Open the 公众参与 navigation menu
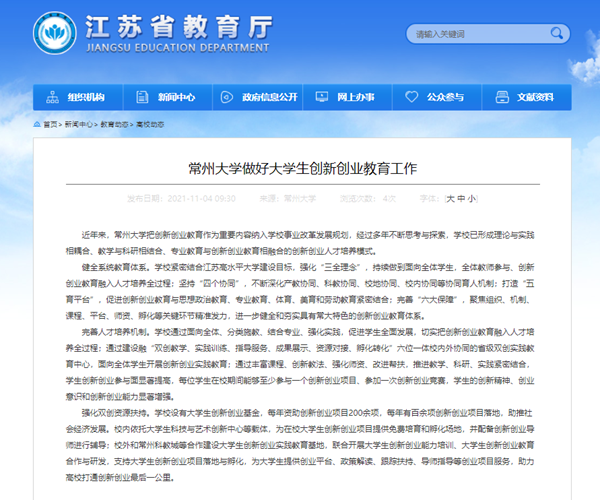 point(445,97)
